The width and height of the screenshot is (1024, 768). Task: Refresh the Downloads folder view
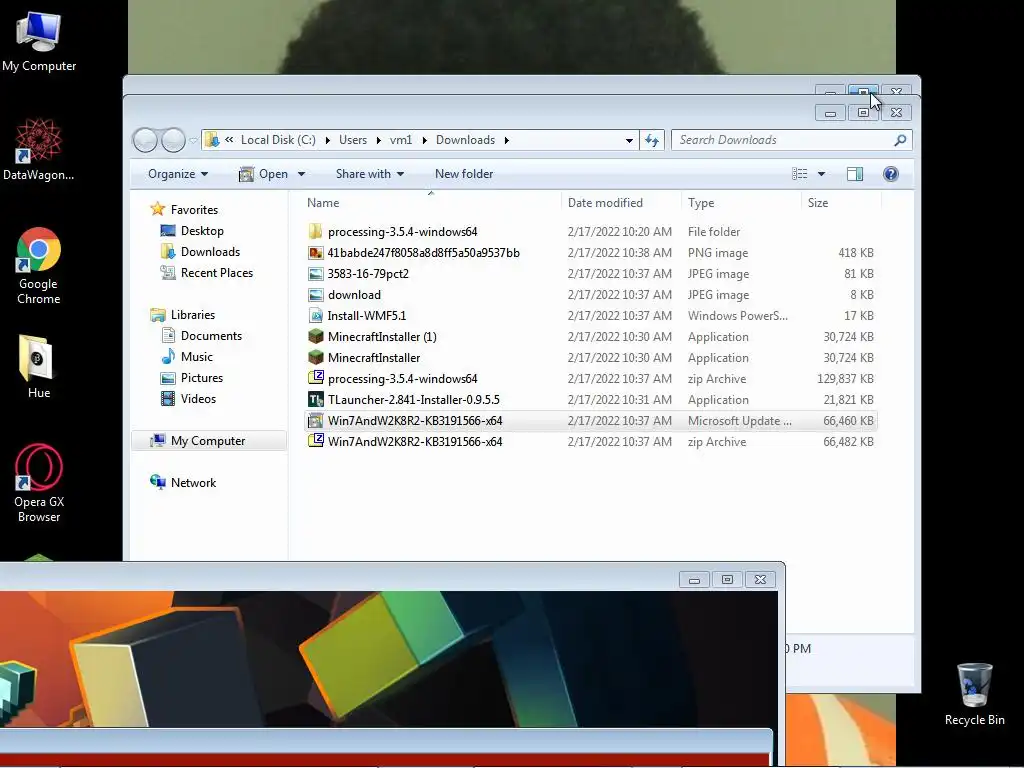click(x=652, y=140)
